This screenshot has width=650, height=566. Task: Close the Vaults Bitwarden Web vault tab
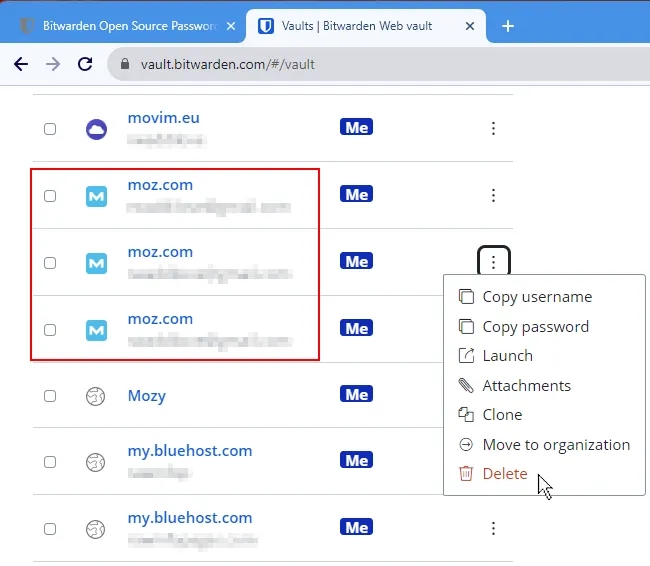pos(470,26)
